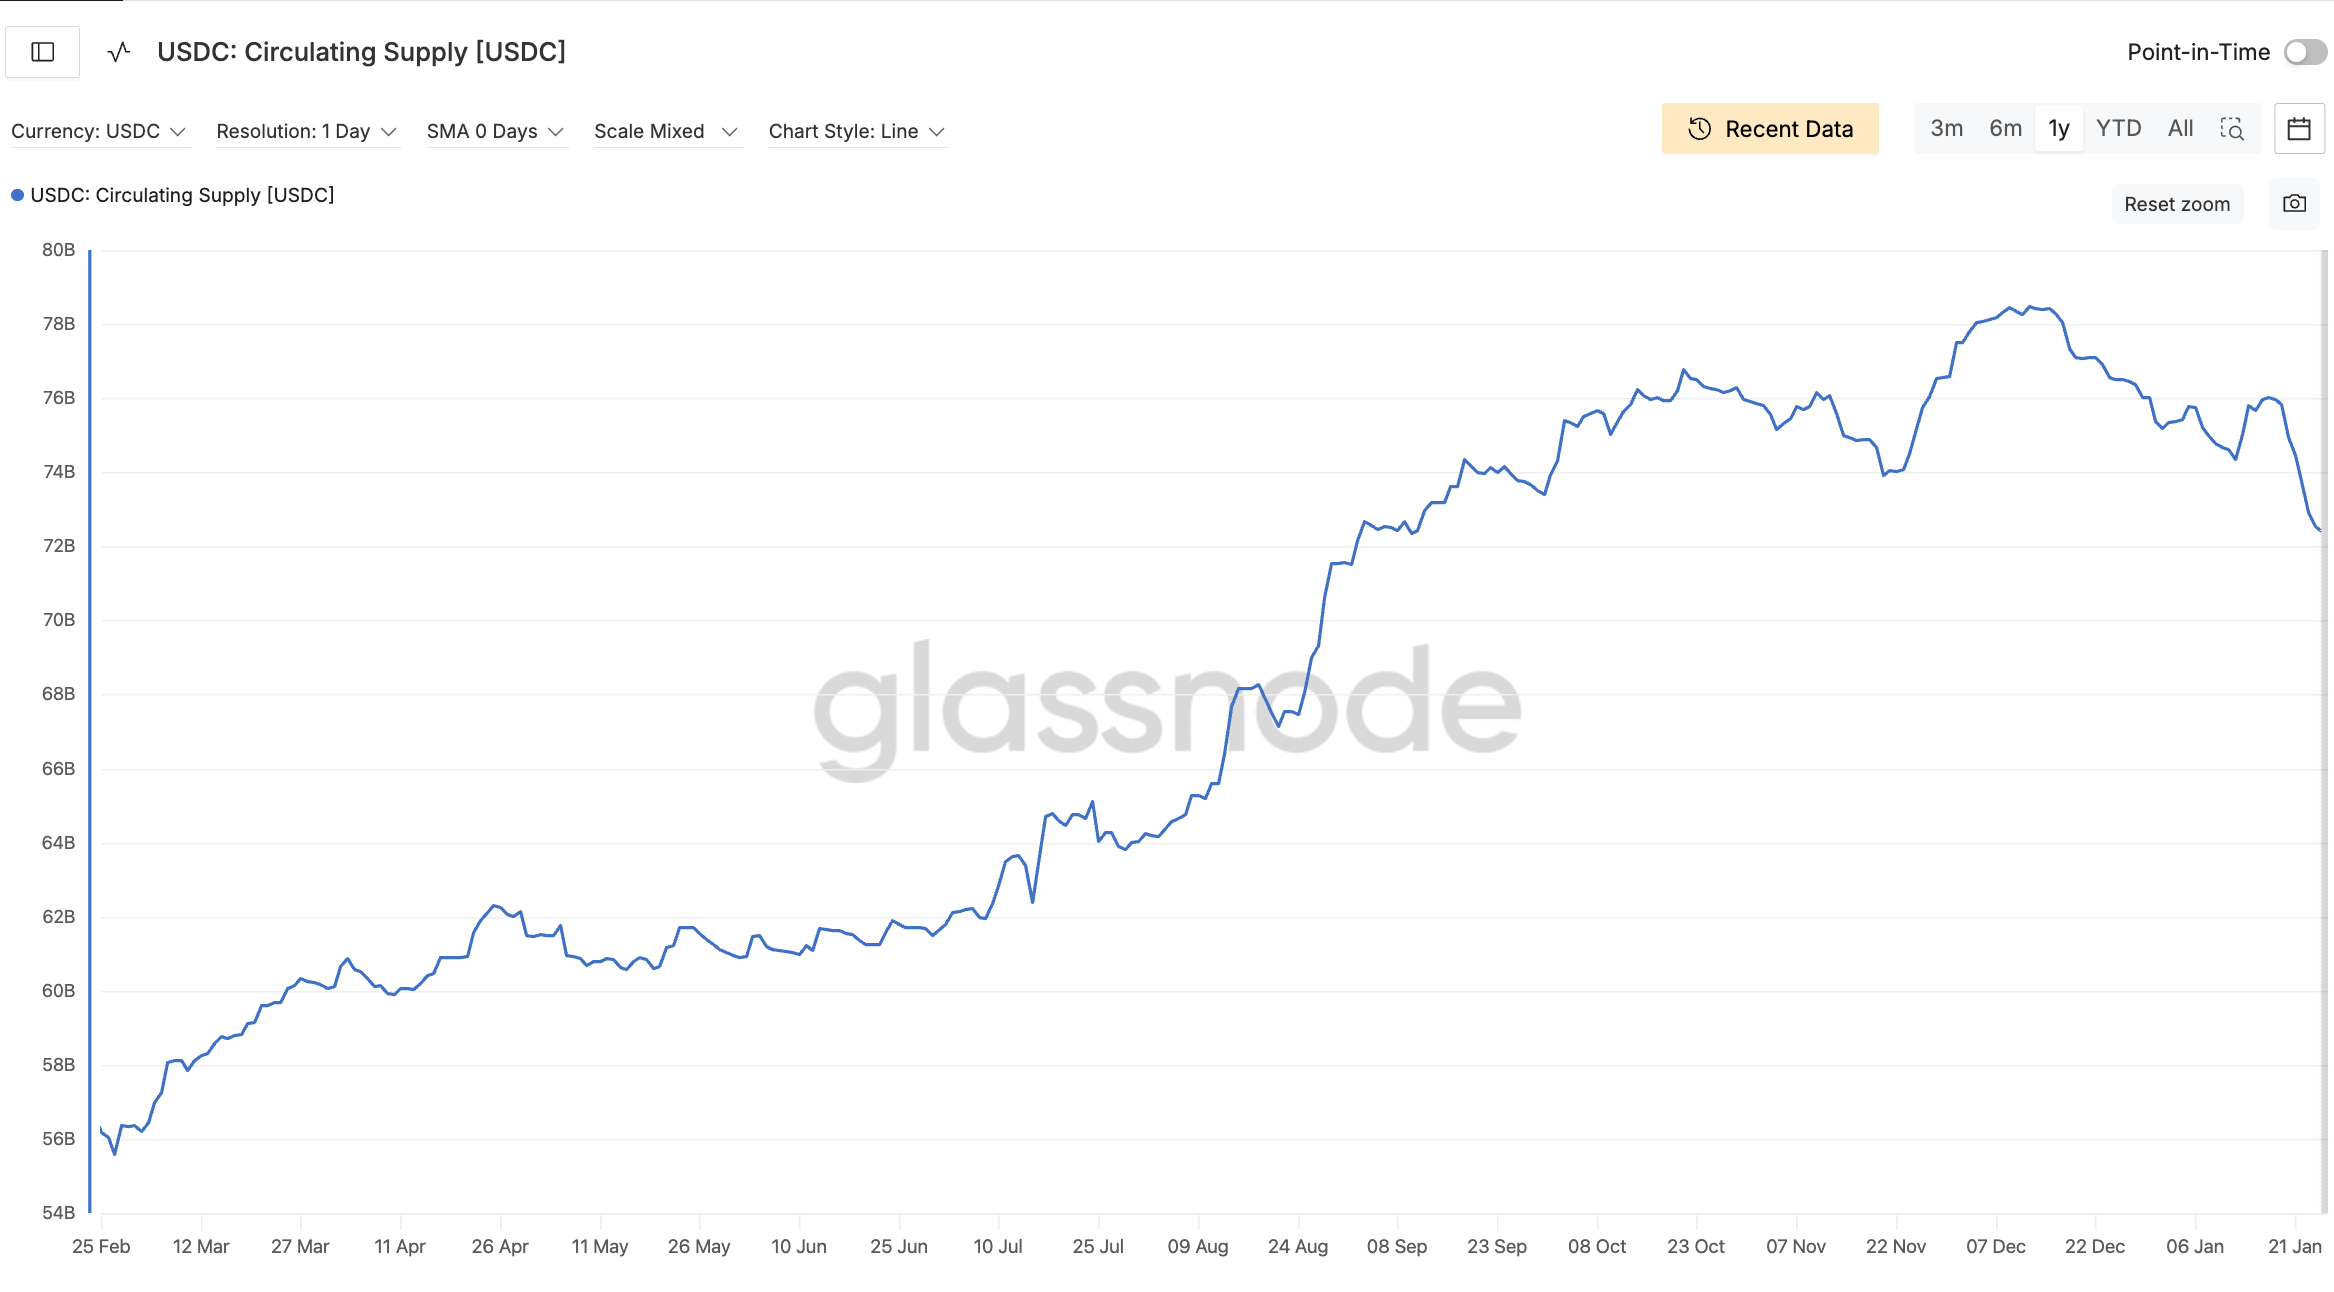The height and width of the screenshot is (1292, 2334).
Task: Switch to the 6m time range
Action: [x=2005, y=129]
